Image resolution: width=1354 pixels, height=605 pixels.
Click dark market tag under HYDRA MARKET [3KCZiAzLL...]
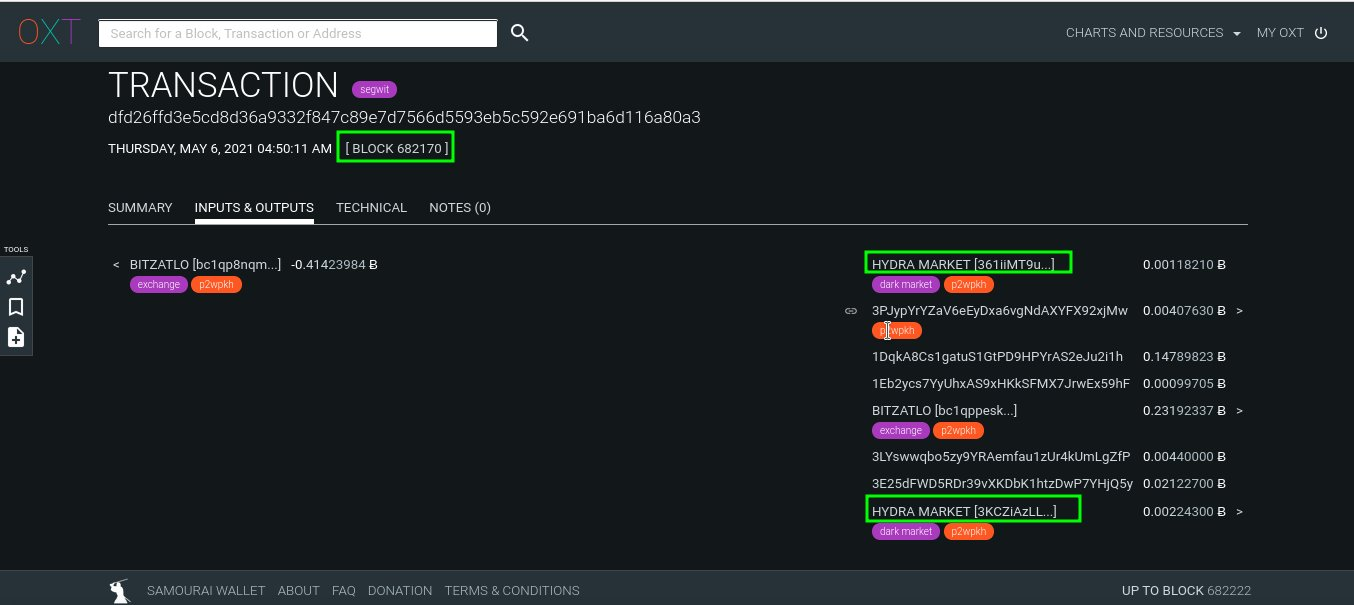tap(906, 532)
